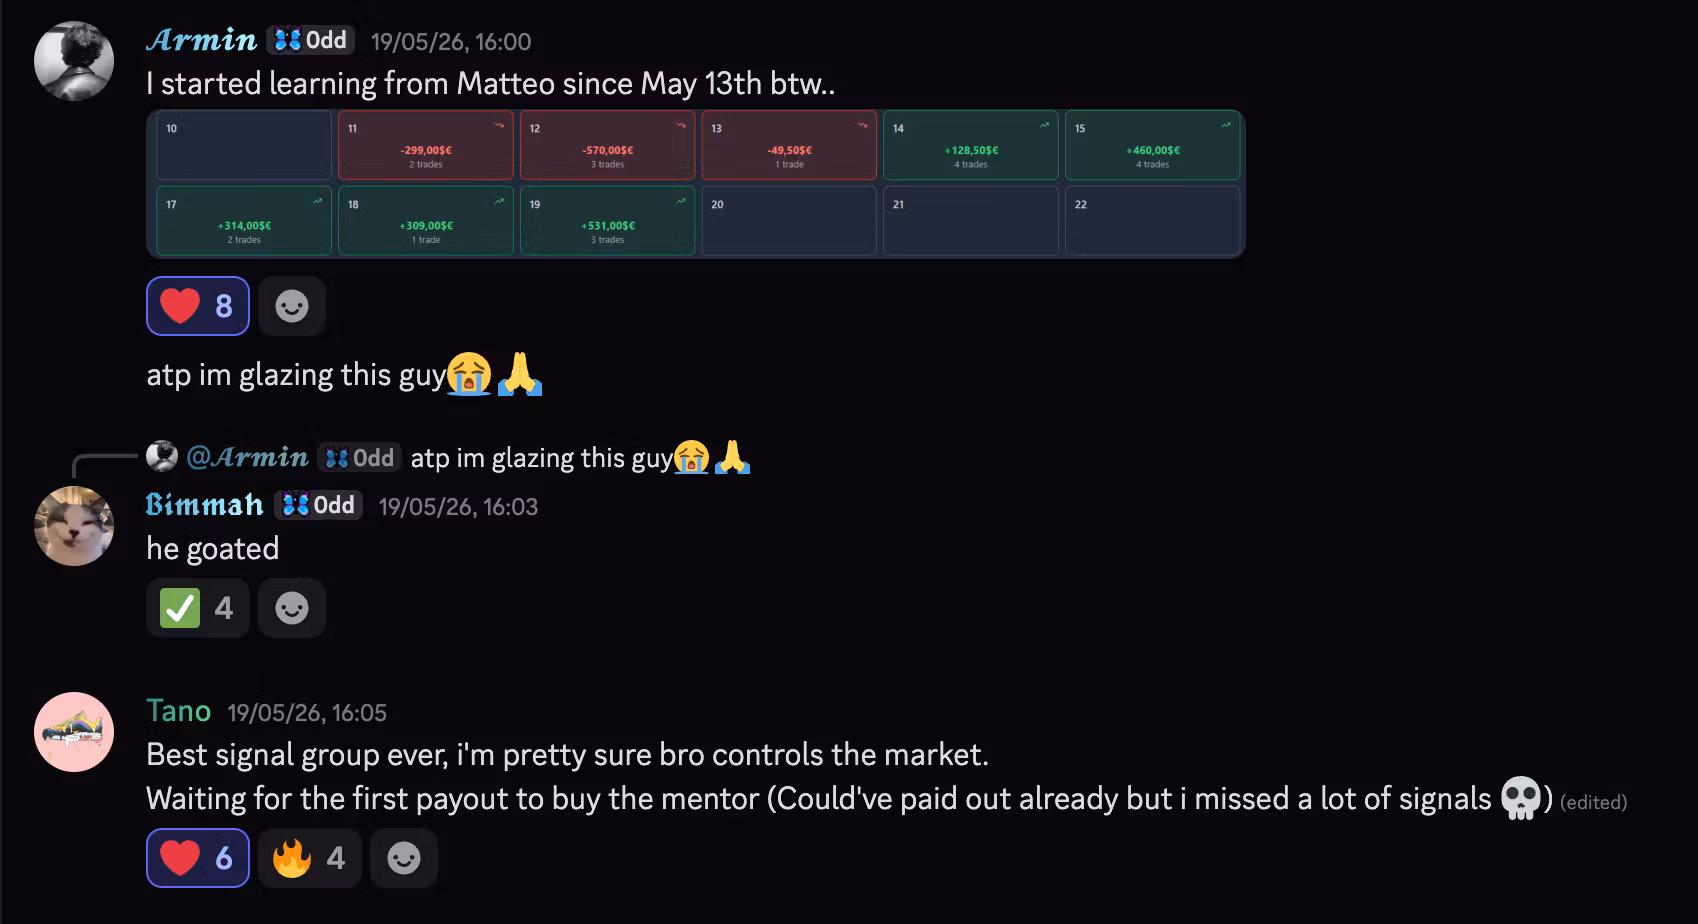Open Bimmah's cat avatar profile
Image resolution: width=1698 pixels, height=924 pixels.
pos(74,526)
